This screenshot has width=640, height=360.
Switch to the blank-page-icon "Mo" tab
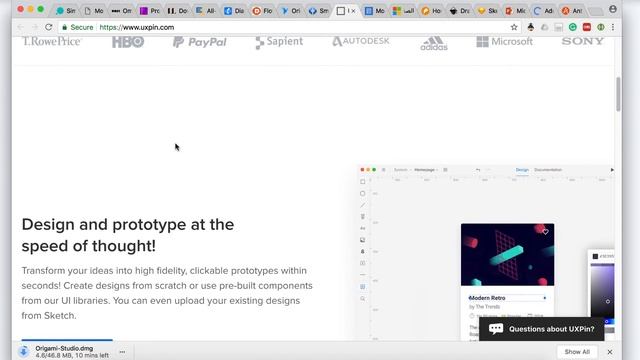[94, 11]
